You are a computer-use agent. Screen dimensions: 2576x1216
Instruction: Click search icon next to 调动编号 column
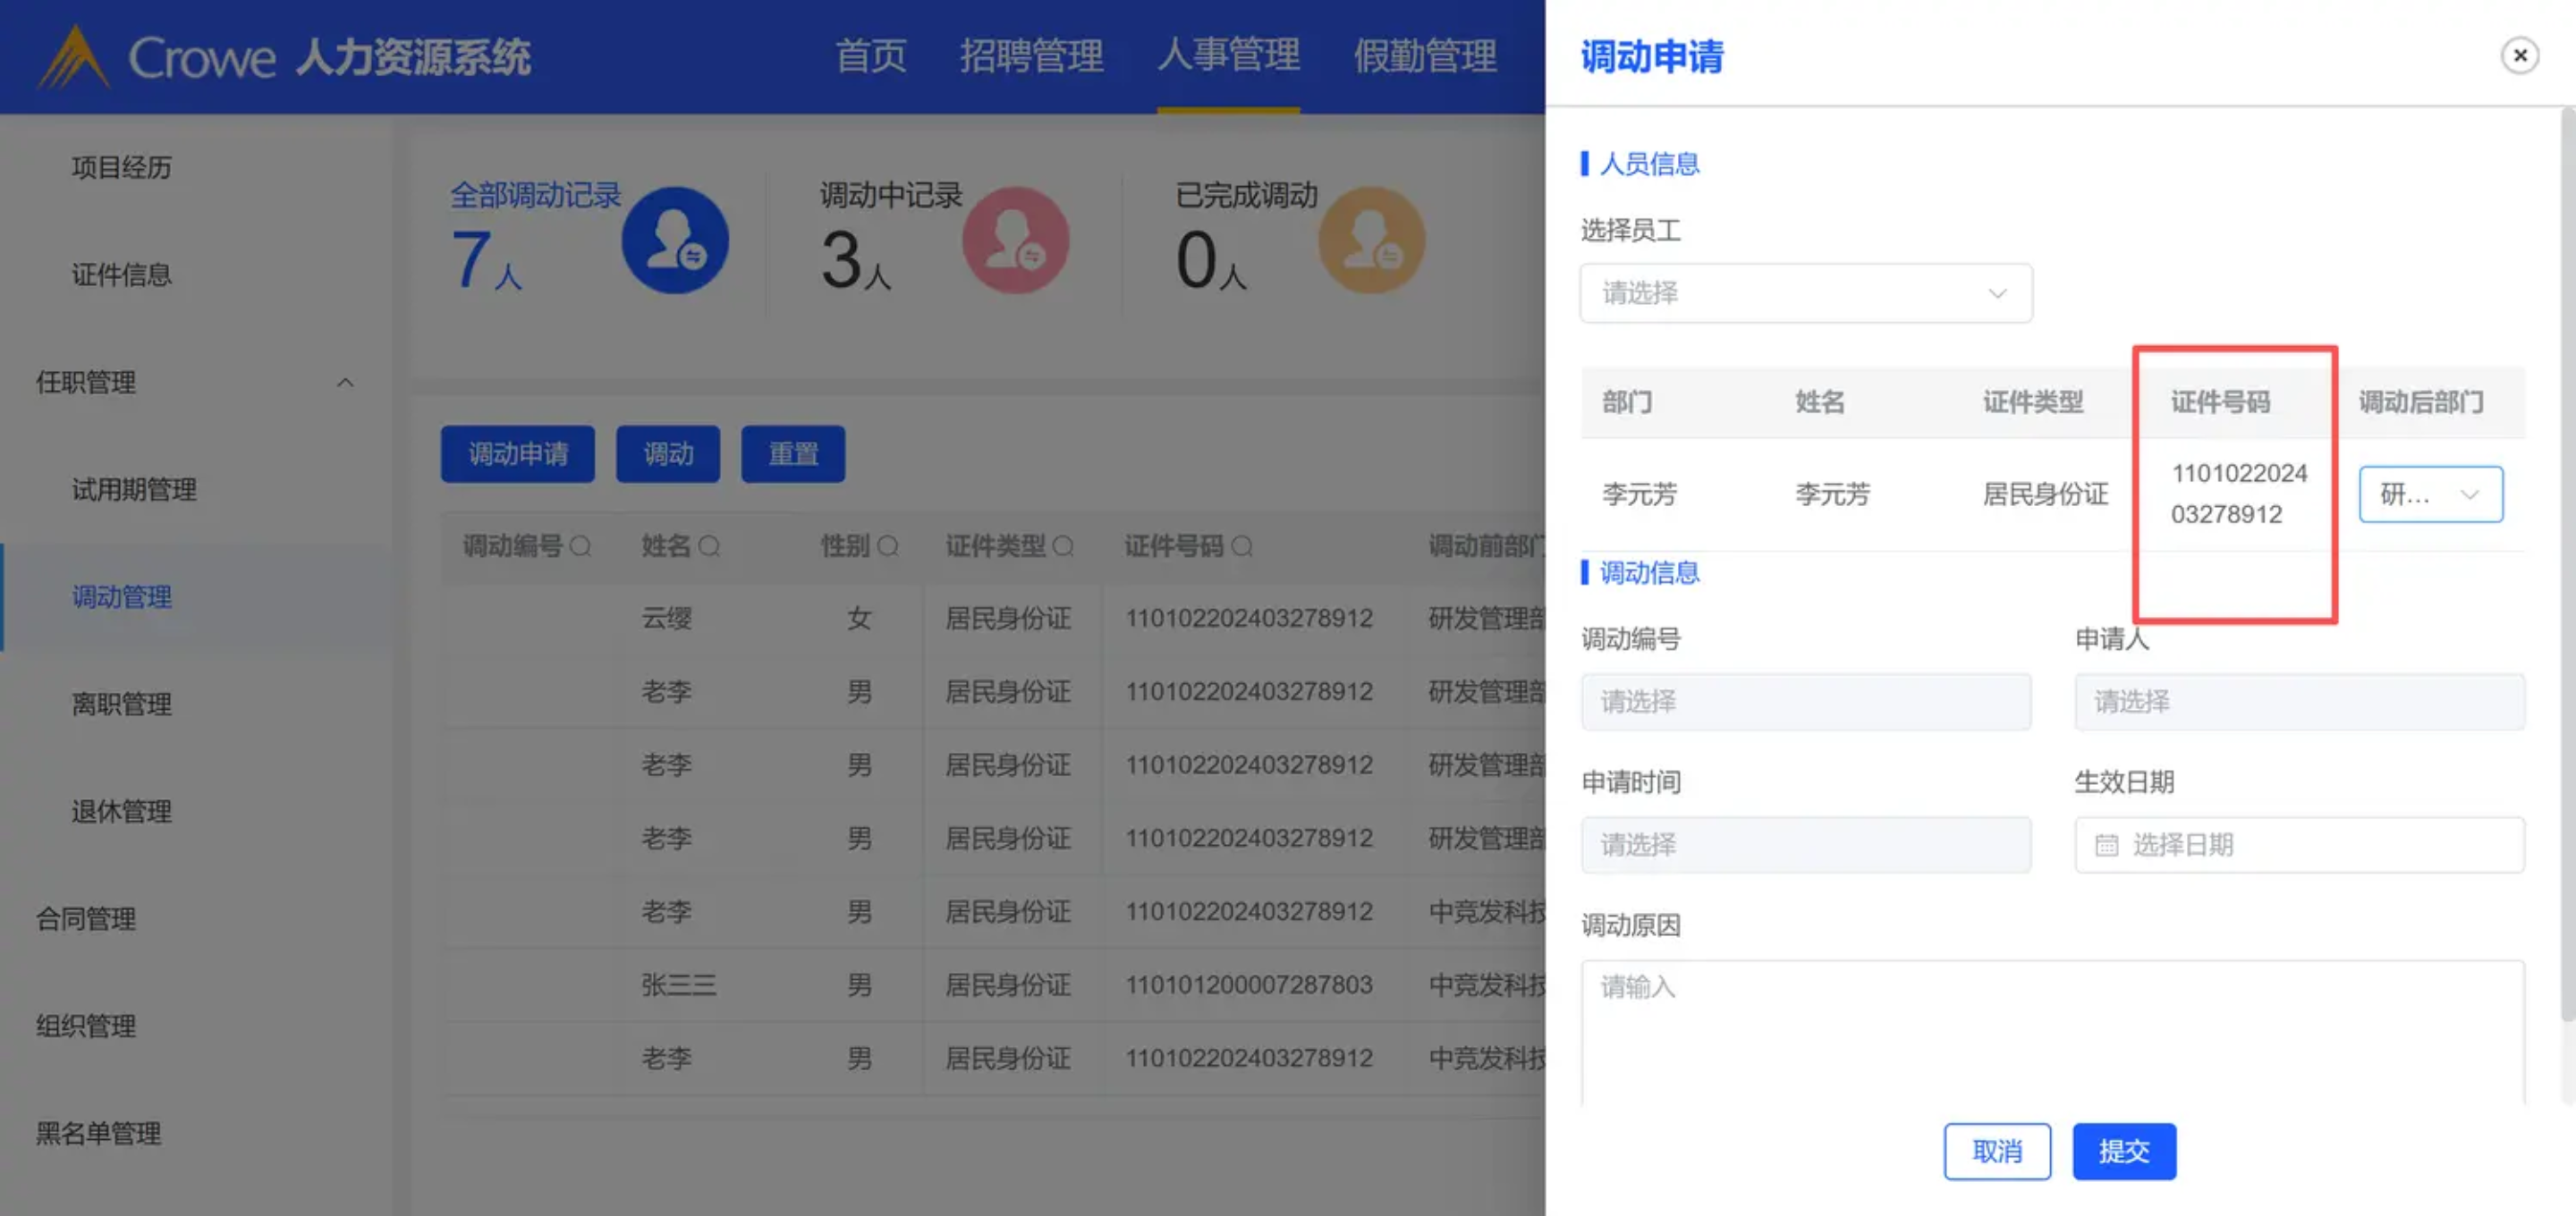(x=580, y=546)
